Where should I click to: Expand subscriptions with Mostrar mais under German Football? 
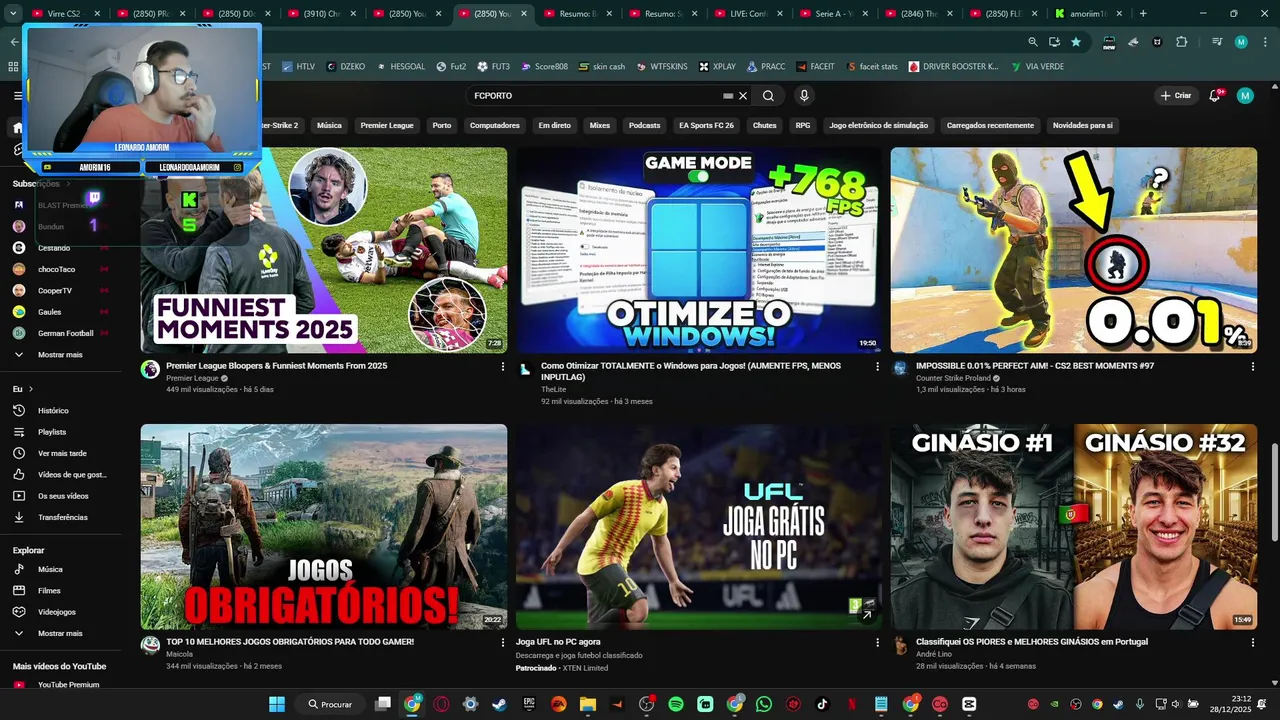60,355
